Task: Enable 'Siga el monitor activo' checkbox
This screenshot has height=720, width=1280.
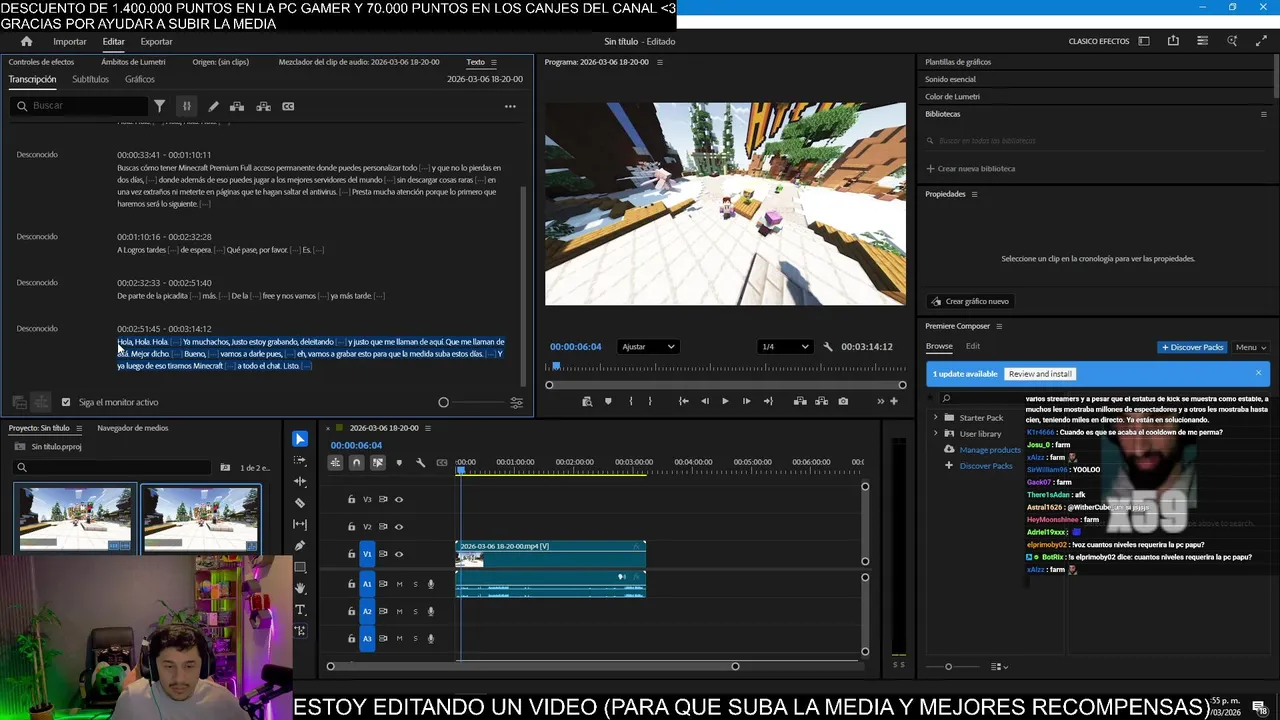Action: coord(66,402)
